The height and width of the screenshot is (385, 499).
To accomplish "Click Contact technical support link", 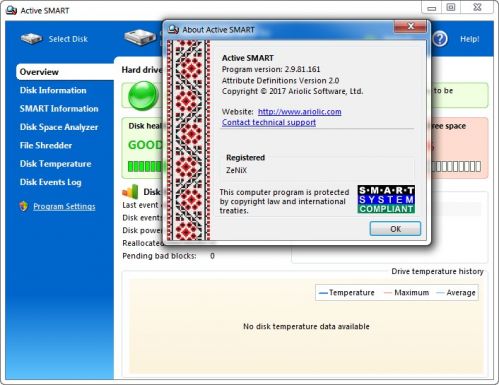I will [269, 122].
